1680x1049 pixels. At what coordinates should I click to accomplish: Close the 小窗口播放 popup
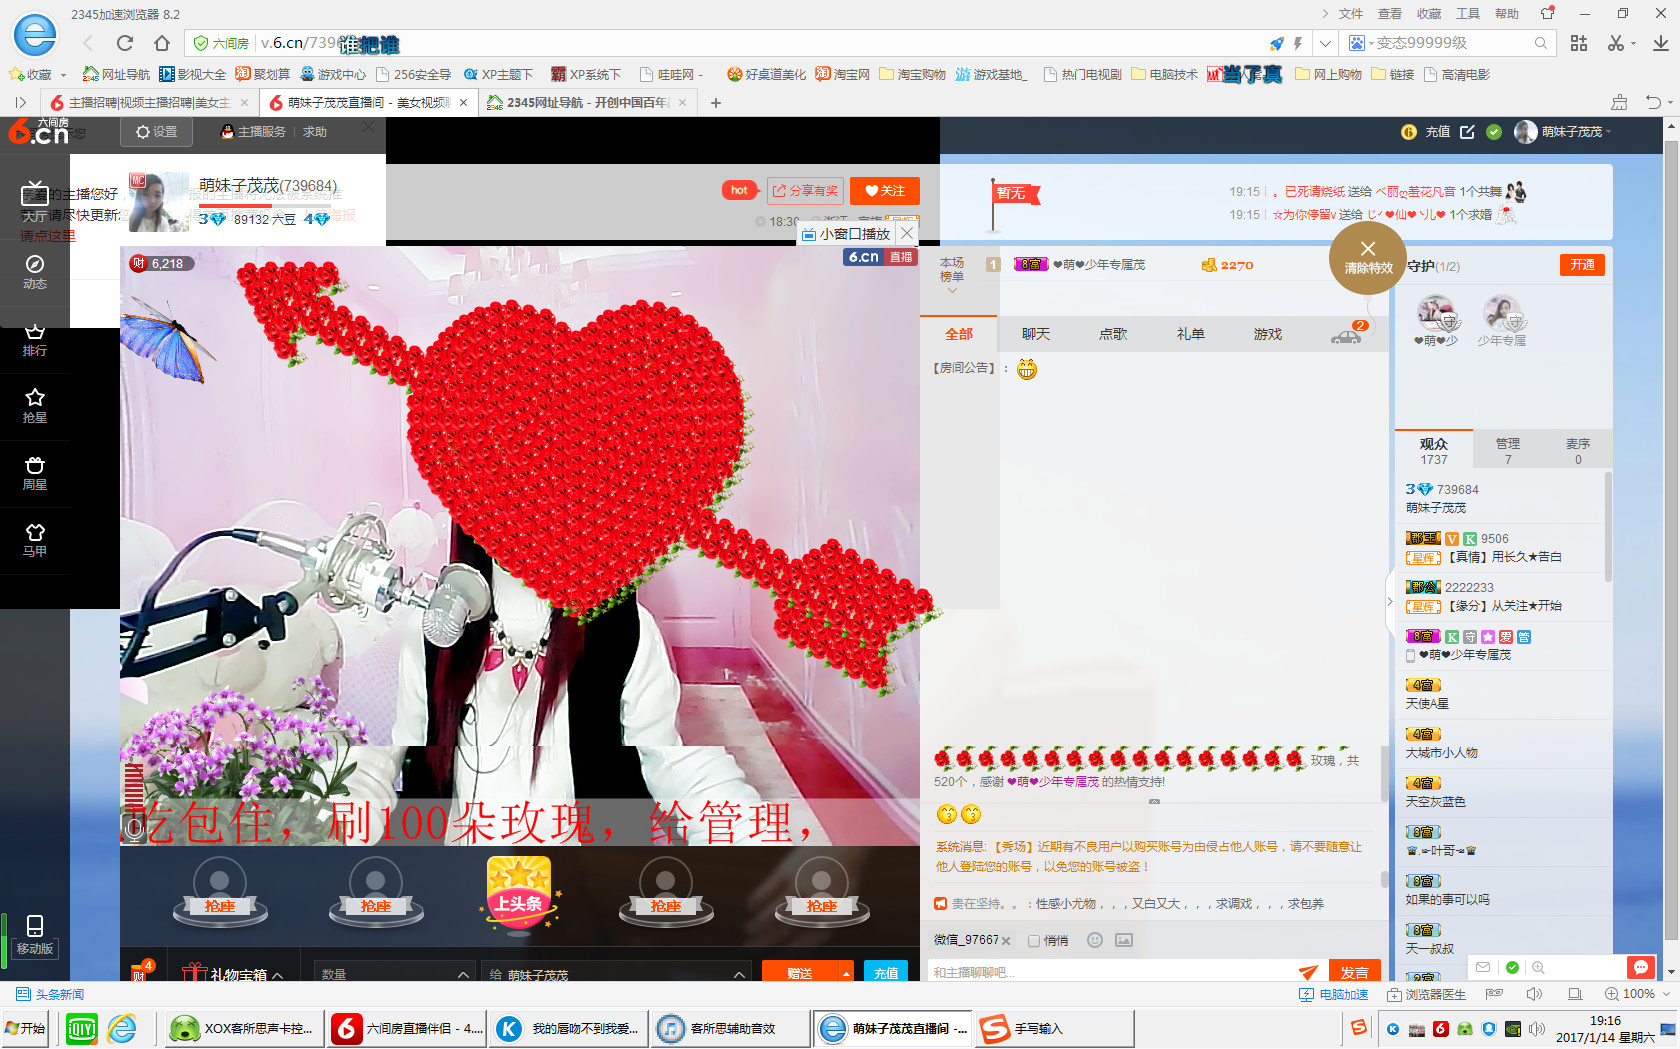pyautogui.click(x=907, y=233)
